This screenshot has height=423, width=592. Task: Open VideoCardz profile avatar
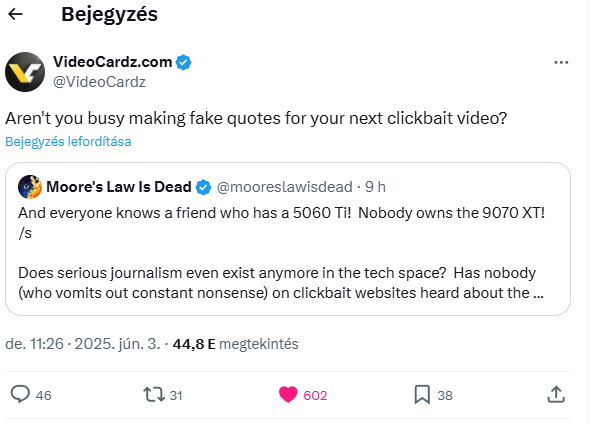click(25, 72)
